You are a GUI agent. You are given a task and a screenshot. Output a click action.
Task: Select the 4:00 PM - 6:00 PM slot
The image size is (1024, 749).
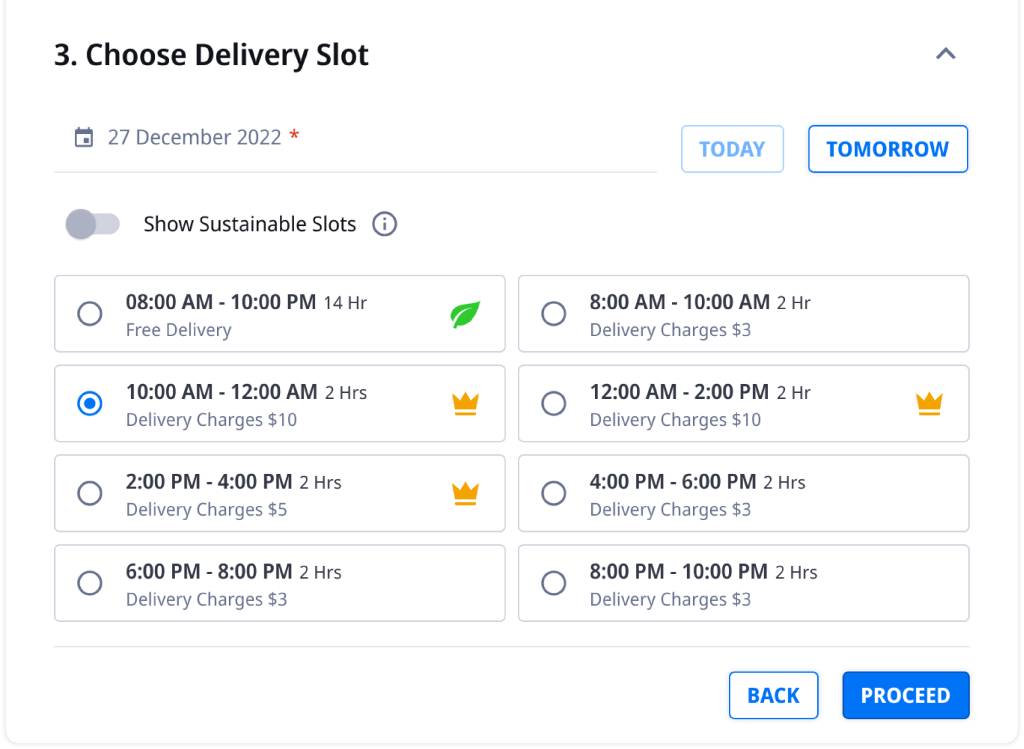tap(554, 492)
